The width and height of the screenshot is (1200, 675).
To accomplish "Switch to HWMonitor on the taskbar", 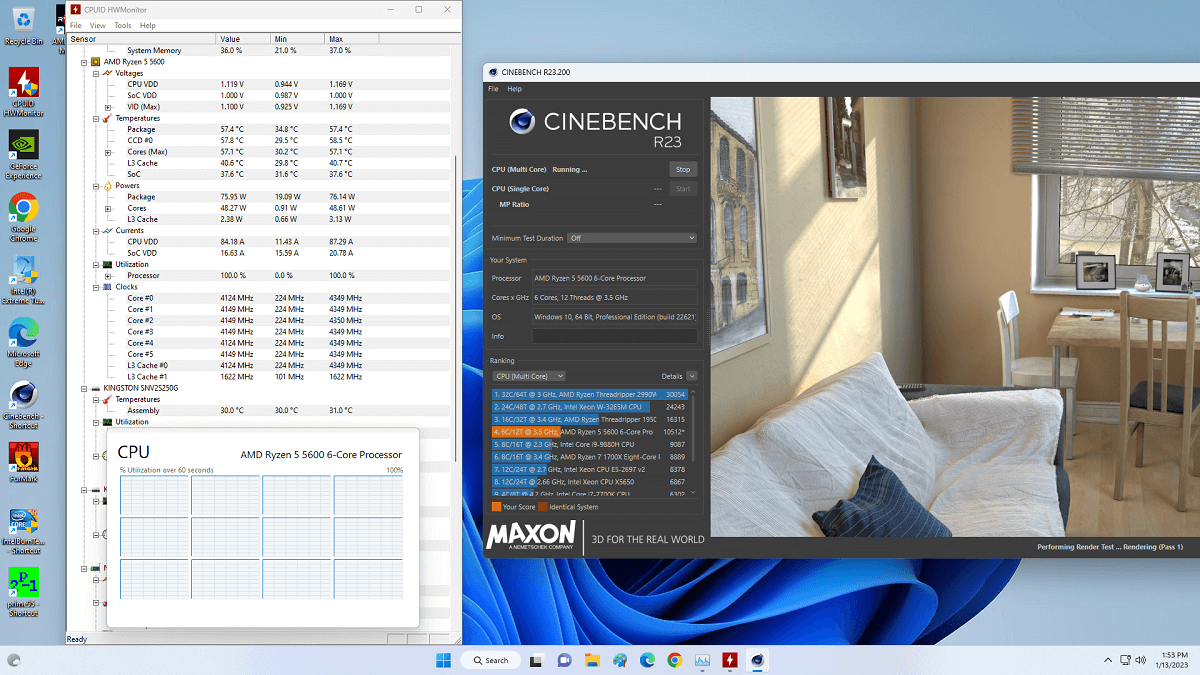I will point(730,660).
